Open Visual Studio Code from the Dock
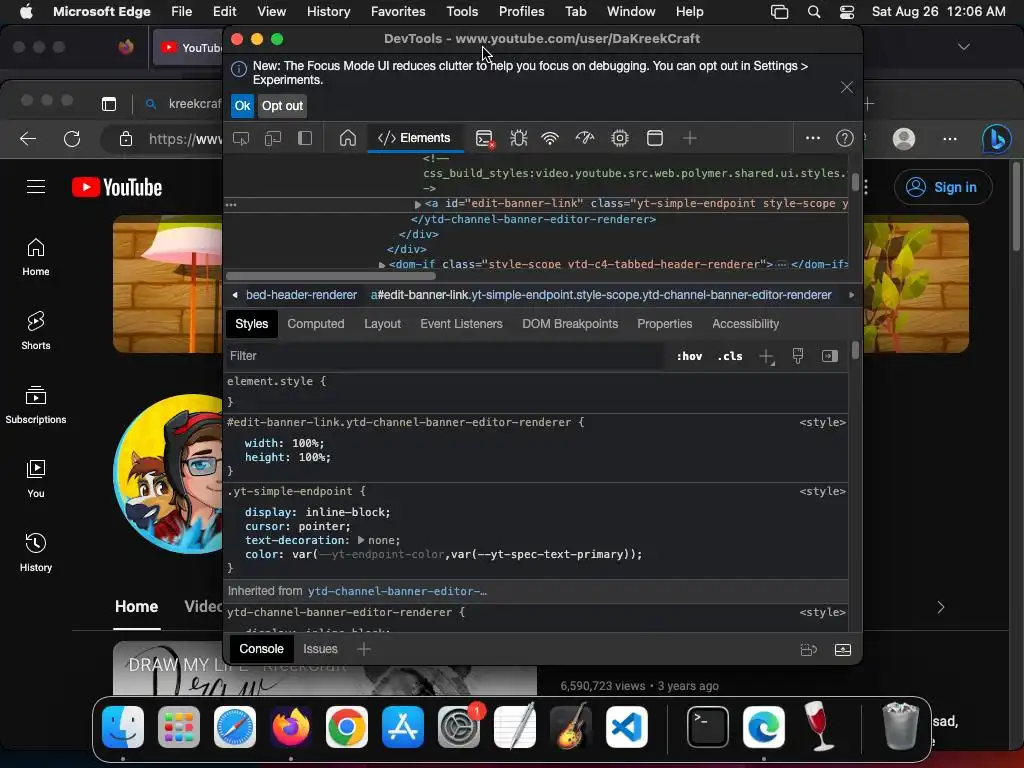The height and width of the screenshot is (768, 1024). point(626,727)
